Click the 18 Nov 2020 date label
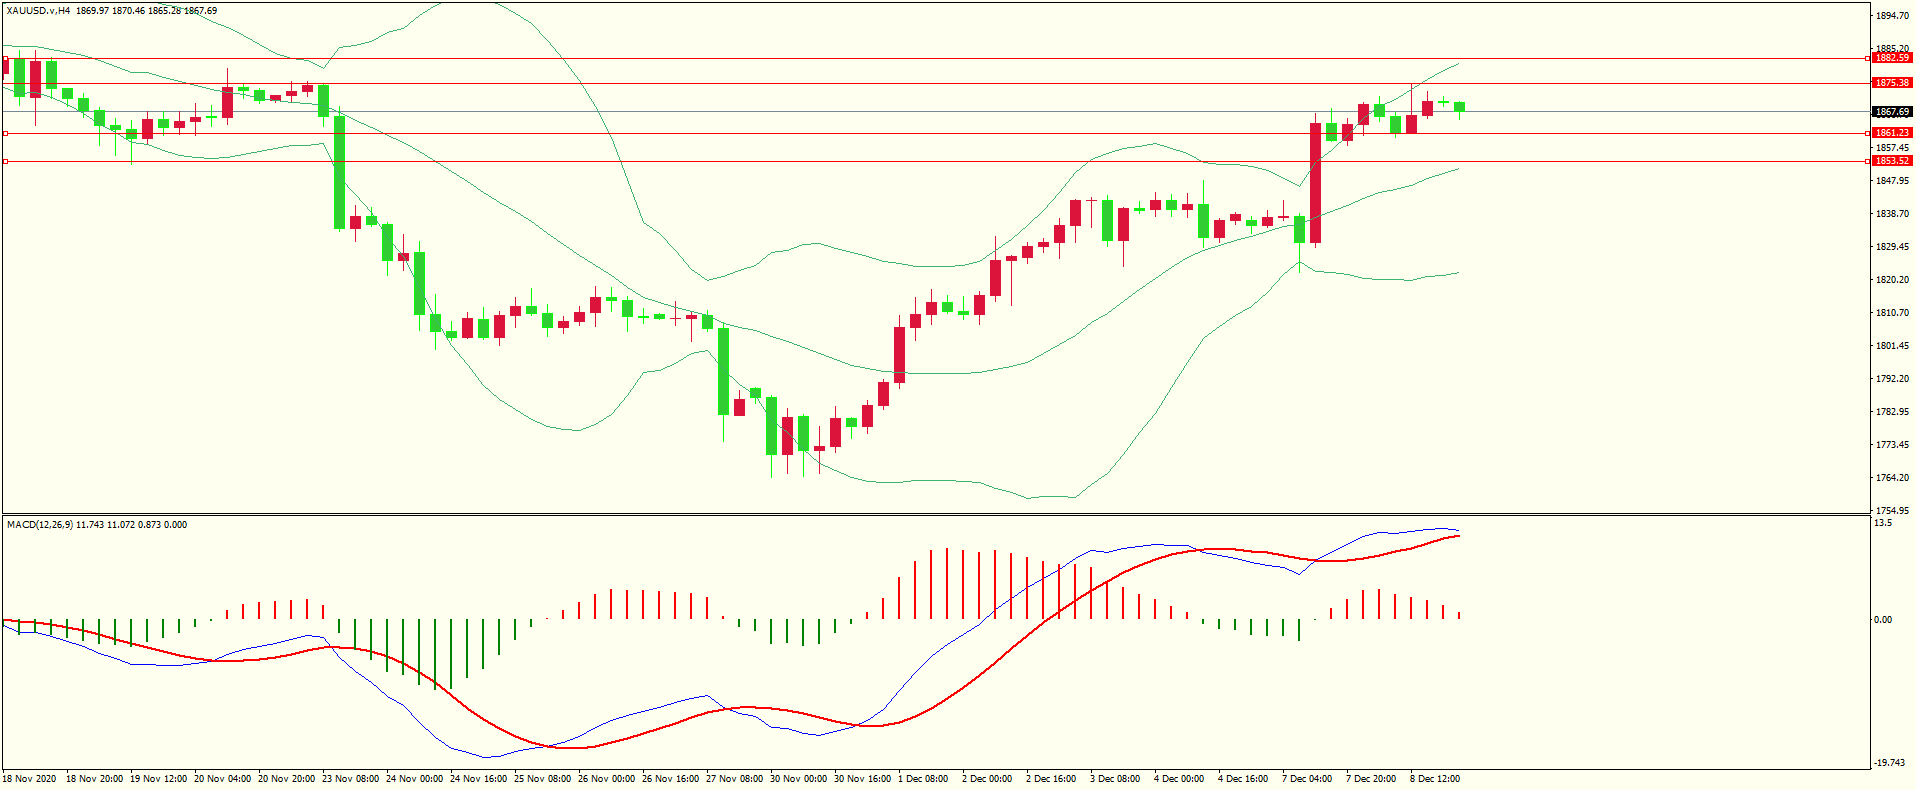 coord(30,779)
